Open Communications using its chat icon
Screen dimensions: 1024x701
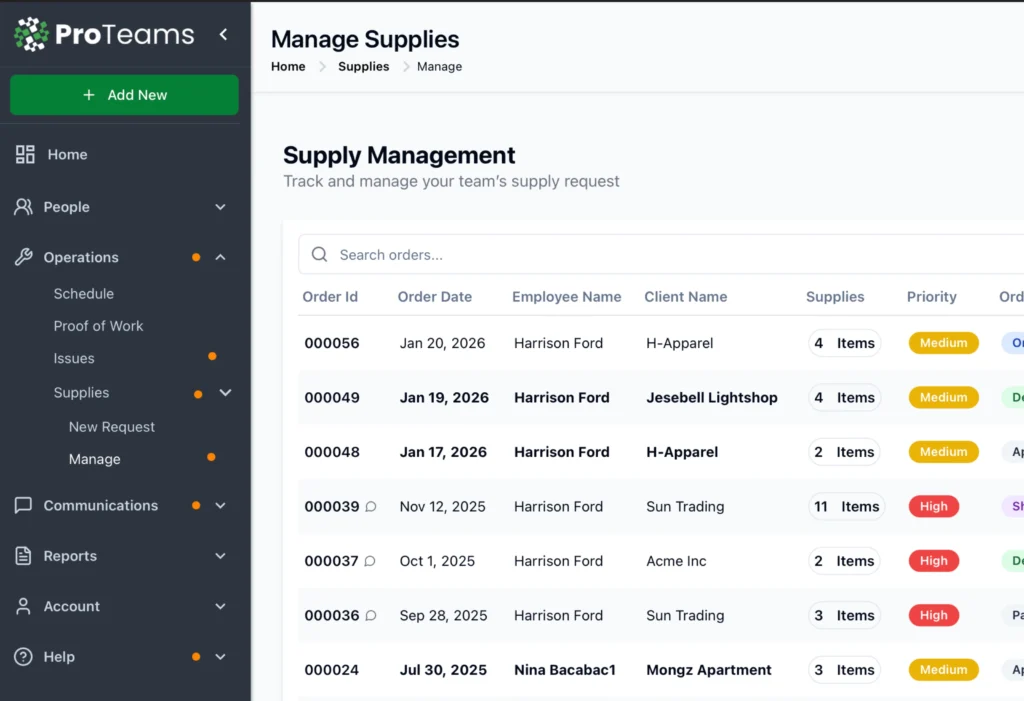point(23,505)
